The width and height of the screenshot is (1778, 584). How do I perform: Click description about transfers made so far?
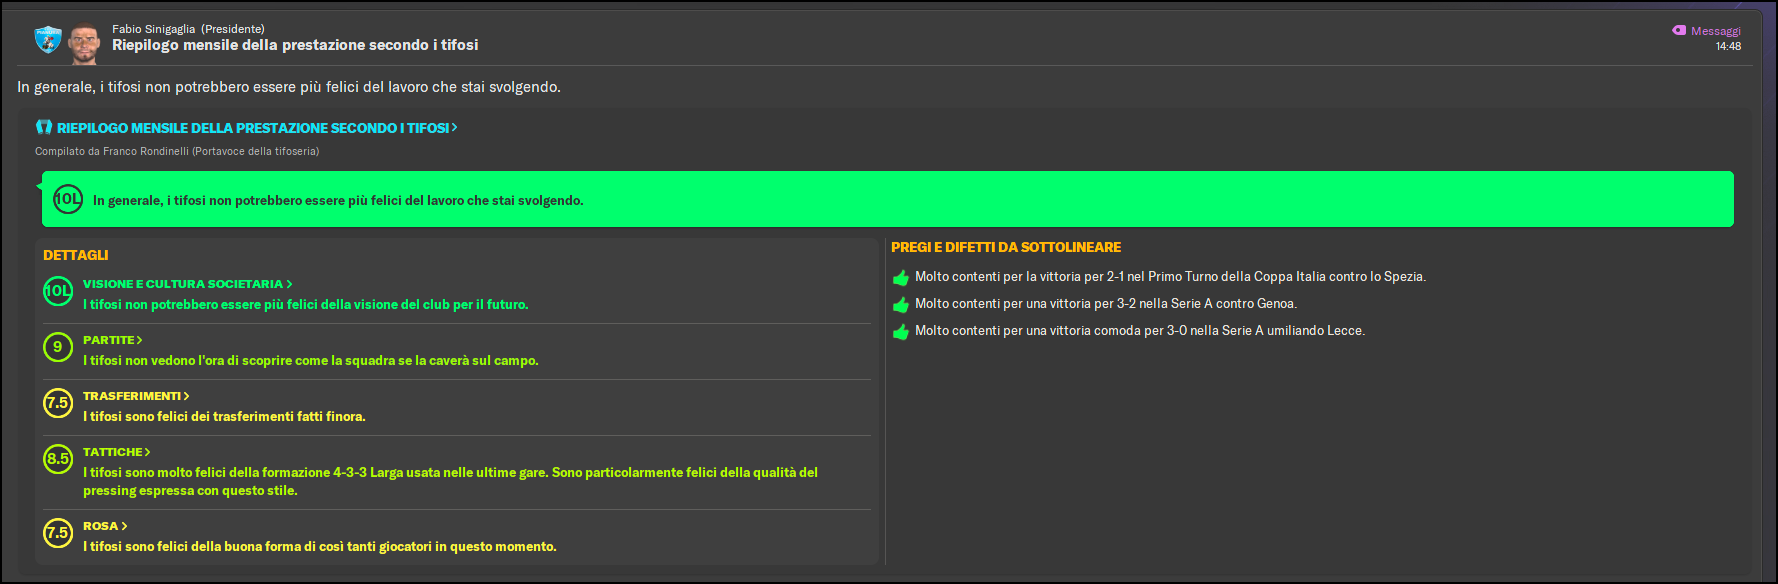224,417
